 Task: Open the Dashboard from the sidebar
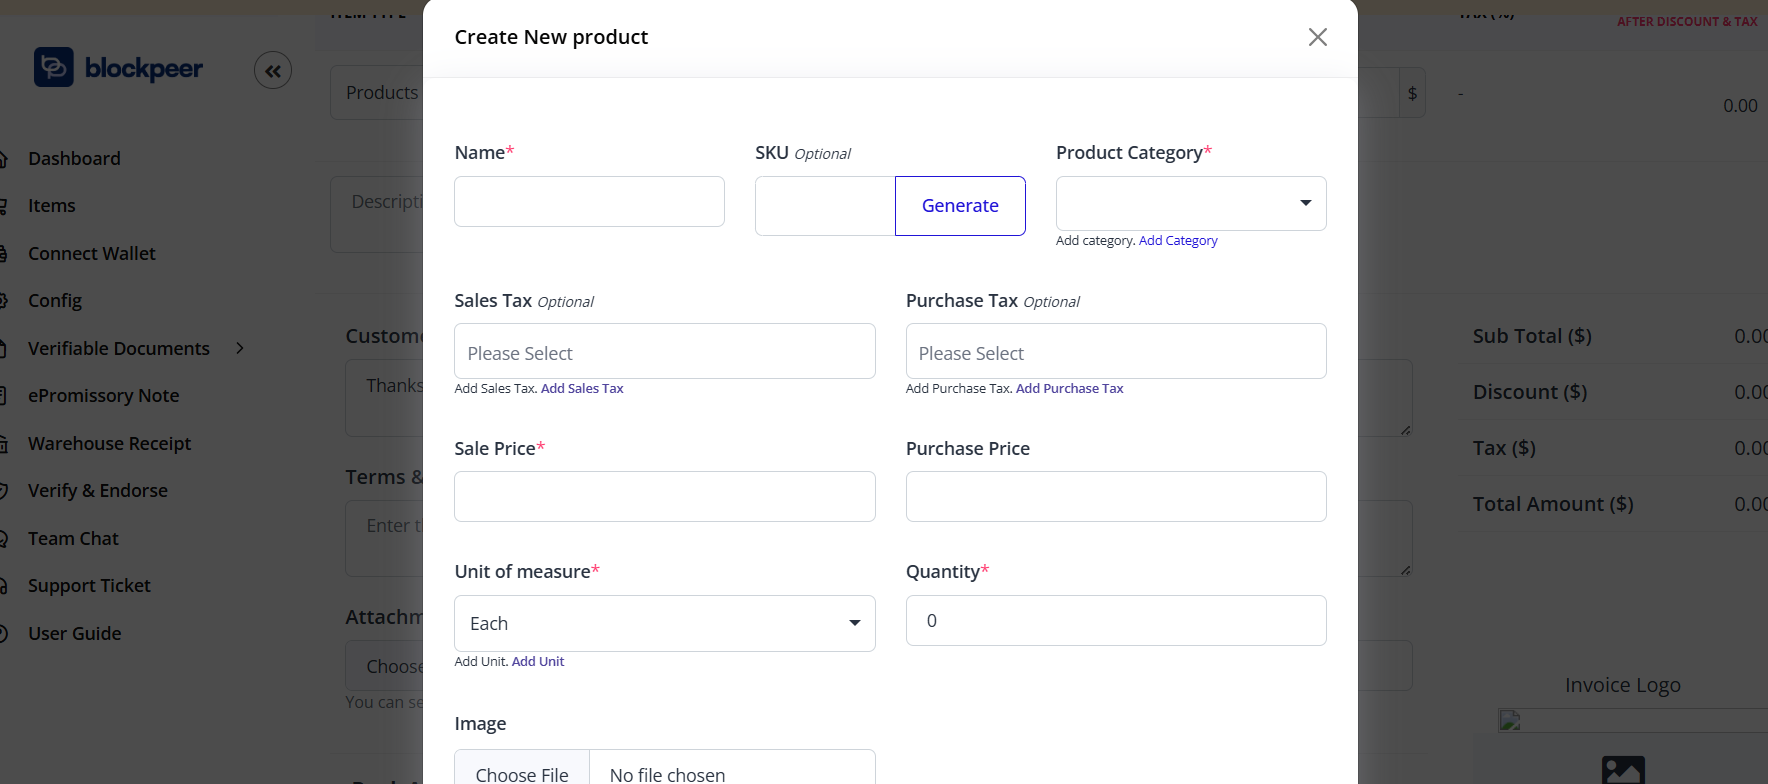point(74,158)
